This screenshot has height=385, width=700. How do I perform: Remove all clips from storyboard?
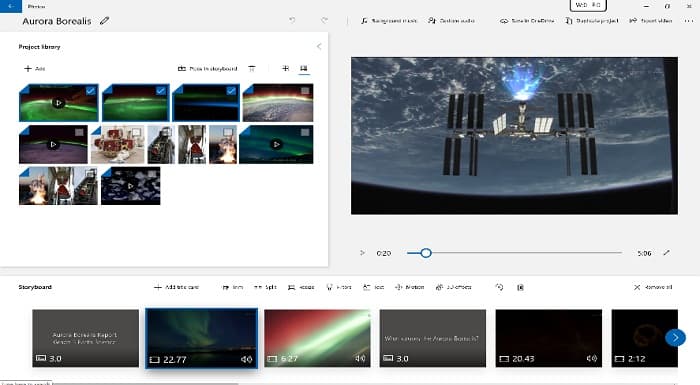(x=653, y=287)
